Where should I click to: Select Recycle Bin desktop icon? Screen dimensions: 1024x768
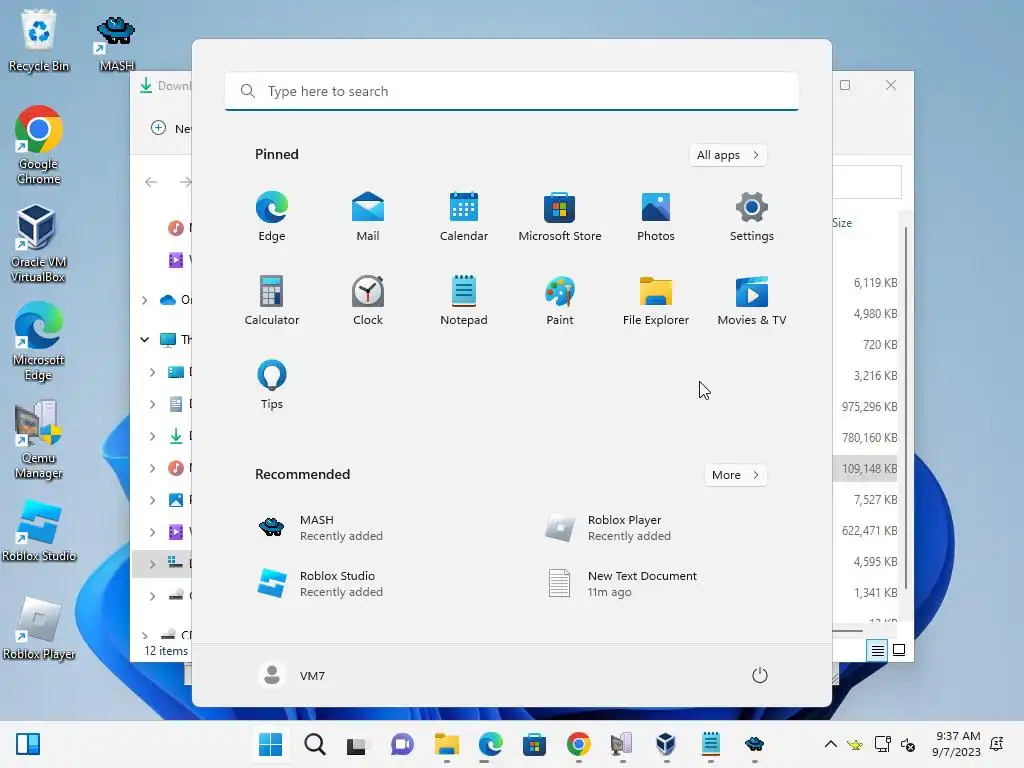39,40
